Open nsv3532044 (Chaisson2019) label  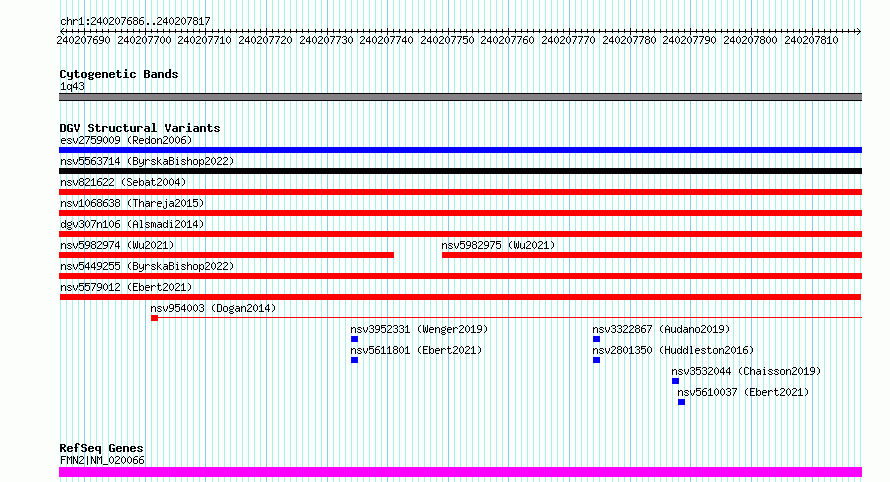pos(746,371)
